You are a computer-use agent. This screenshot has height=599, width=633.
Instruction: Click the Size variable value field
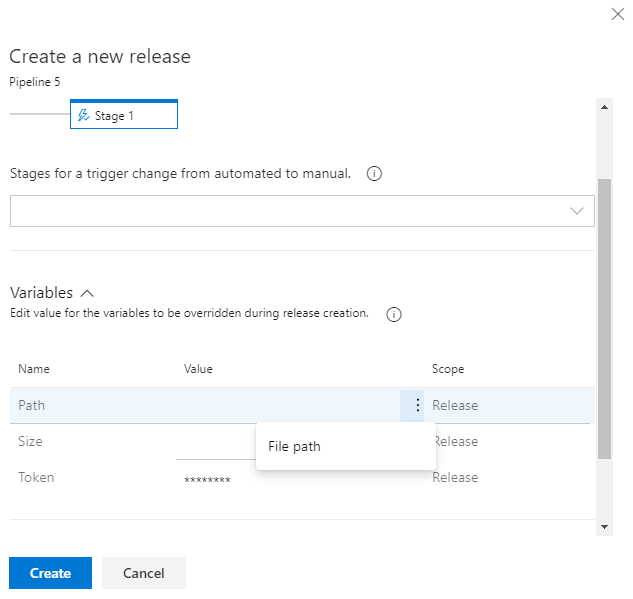click(x=215, y=442)
